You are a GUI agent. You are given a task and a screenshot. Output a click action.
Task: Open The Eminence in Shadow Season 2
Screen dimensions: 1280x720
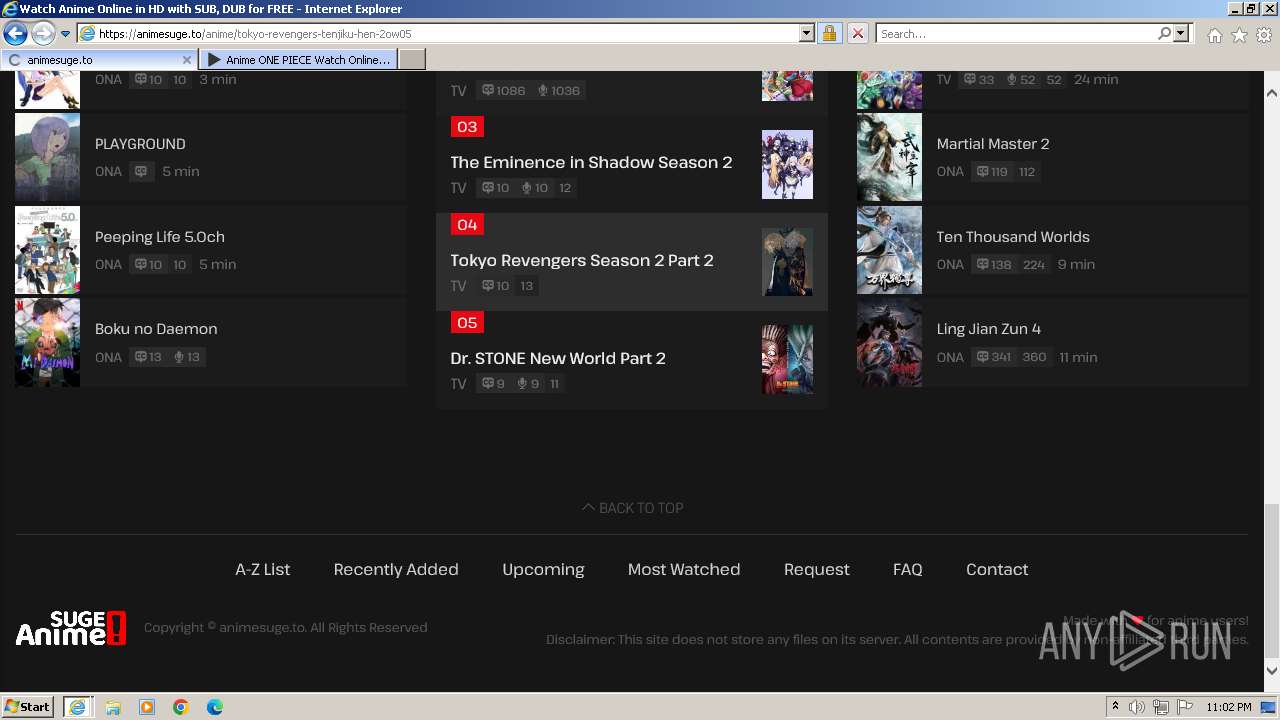click(x=591, y=162)
